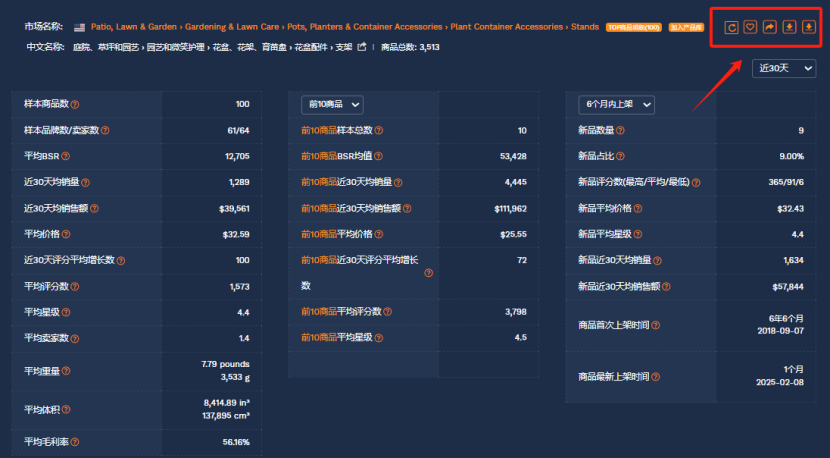
Task: Click the 加入产品库 button
Action: (684, 28)
